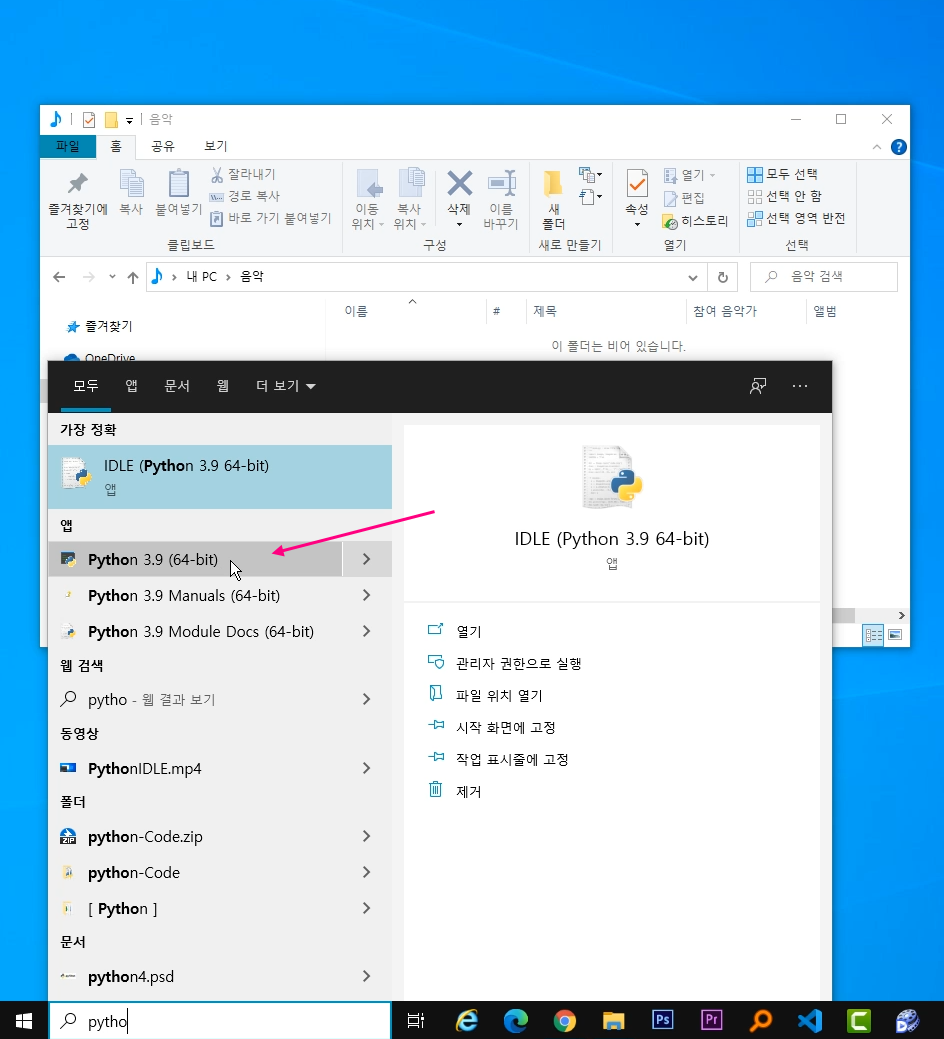
Task: Go back with Explorer back arrow
Action: click(59, 277)
